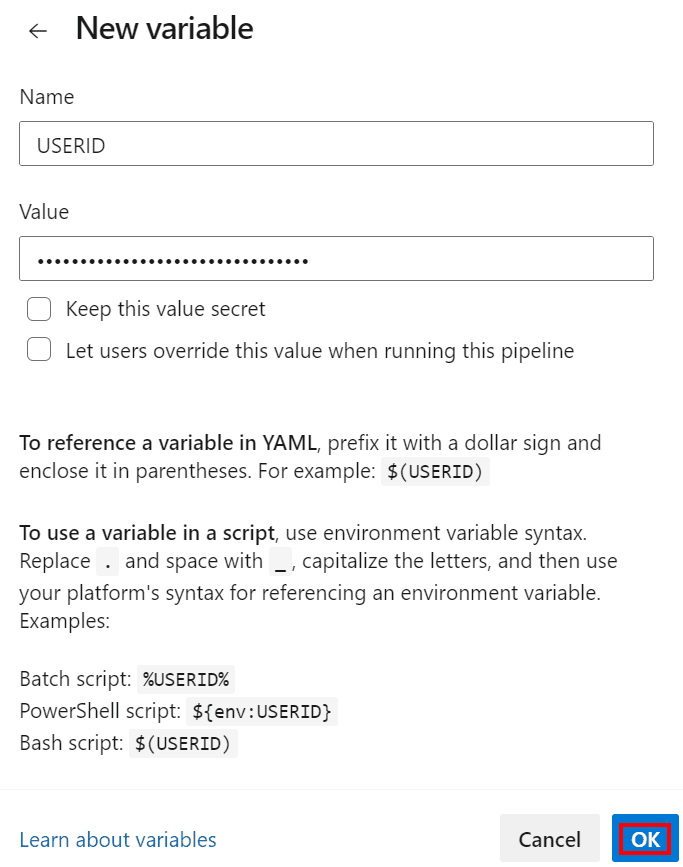
Task: Open the Learn about variables link
Action: [x=117, y=839]
